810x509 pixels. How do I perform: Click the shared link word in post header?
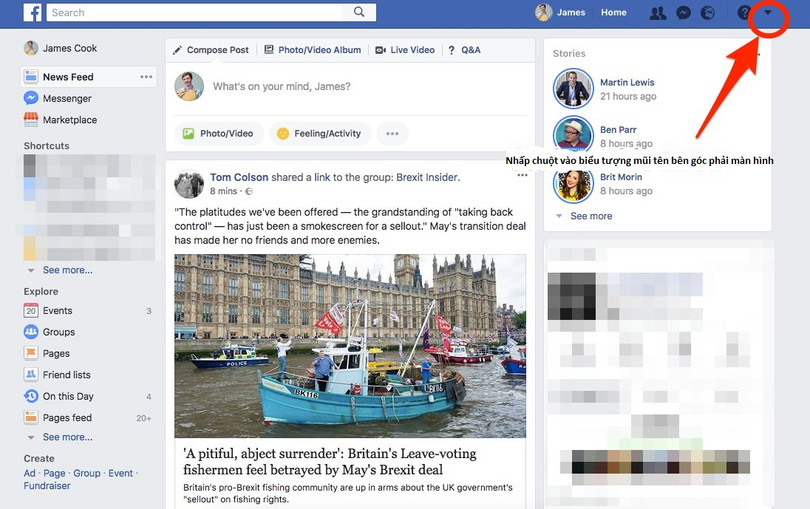coord(322,177)
